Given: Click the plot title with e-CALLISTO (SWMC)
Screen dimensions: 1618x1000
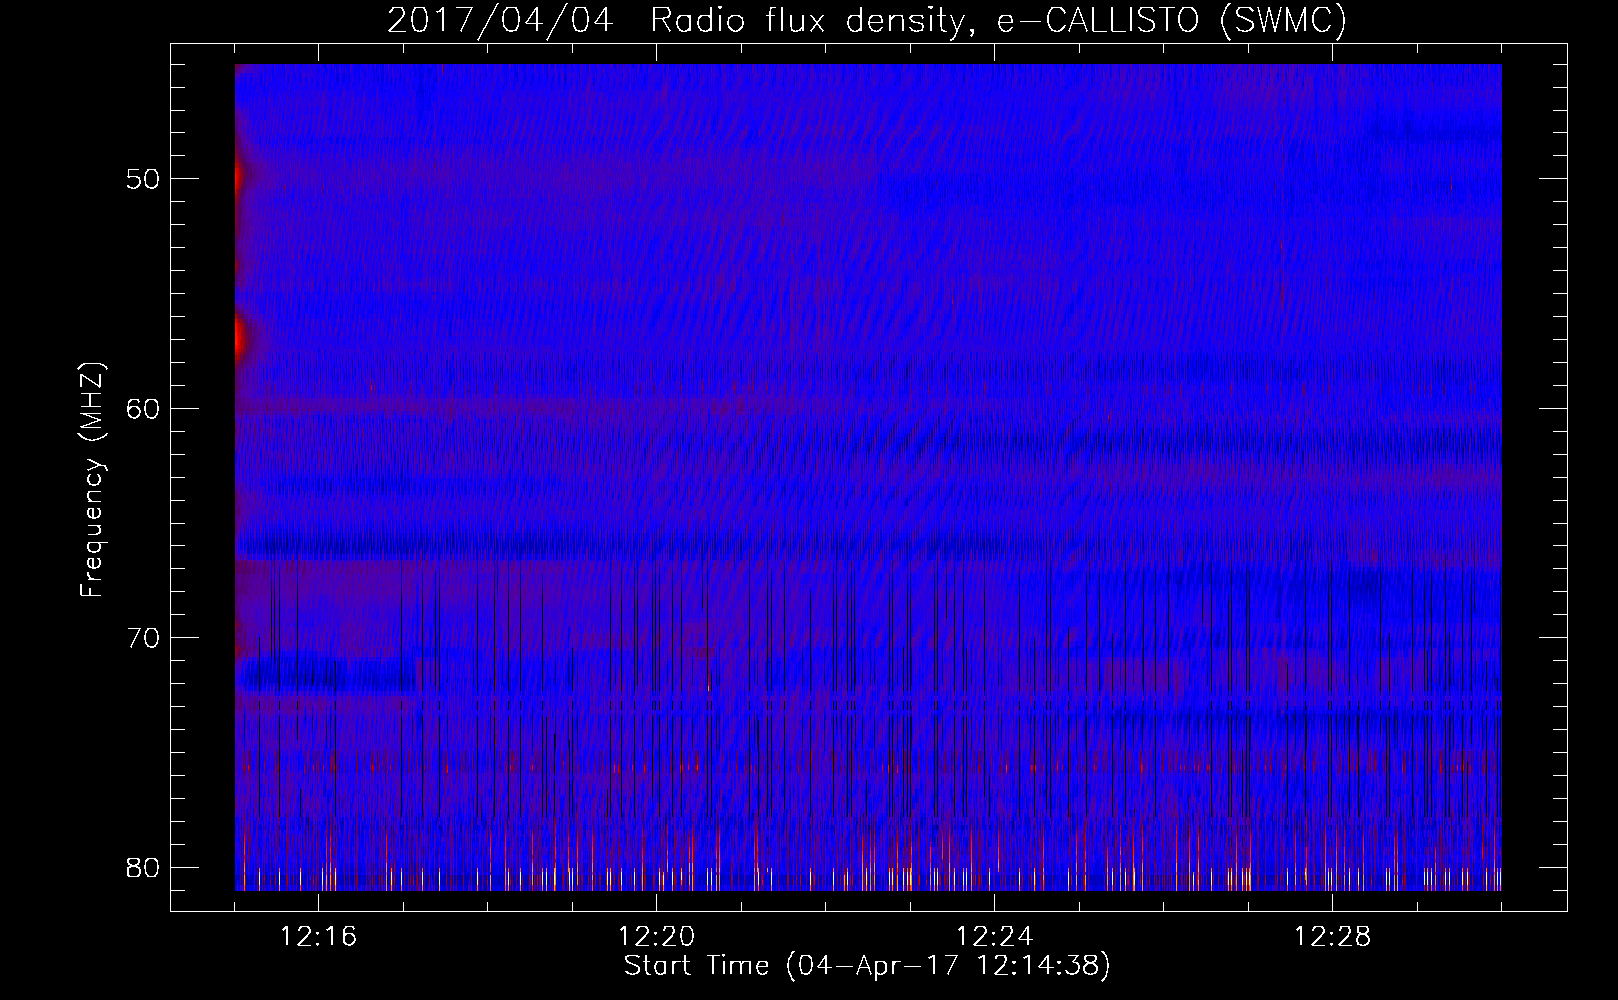Looking at the screenshot, I should [x=867, y=21].
